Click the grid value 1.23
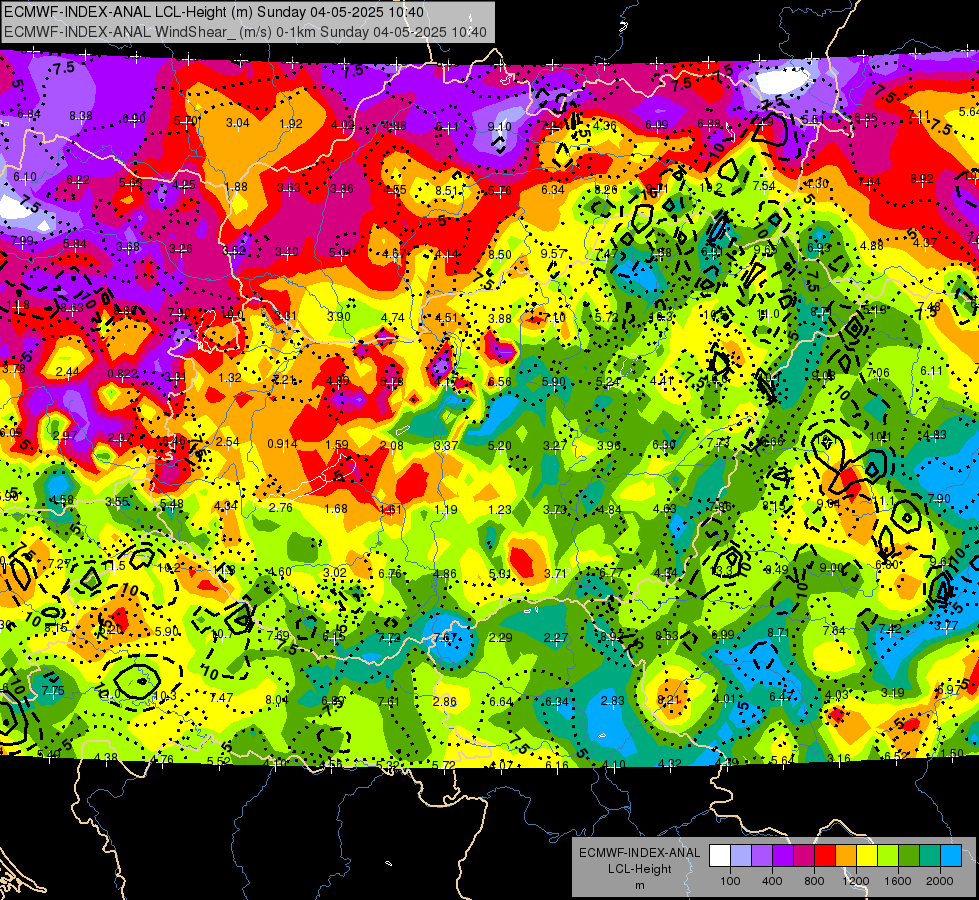 point(499,510)
